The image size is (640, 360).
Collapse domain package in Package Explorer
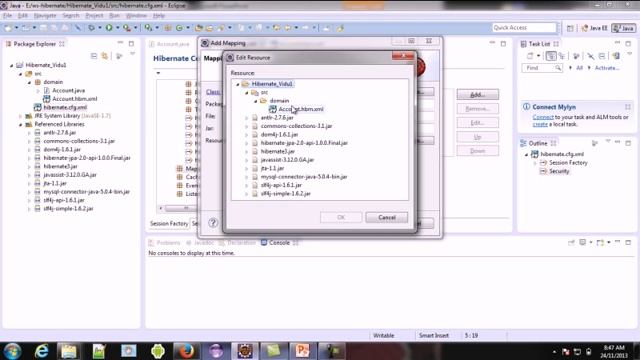click(x=29, y=82)
